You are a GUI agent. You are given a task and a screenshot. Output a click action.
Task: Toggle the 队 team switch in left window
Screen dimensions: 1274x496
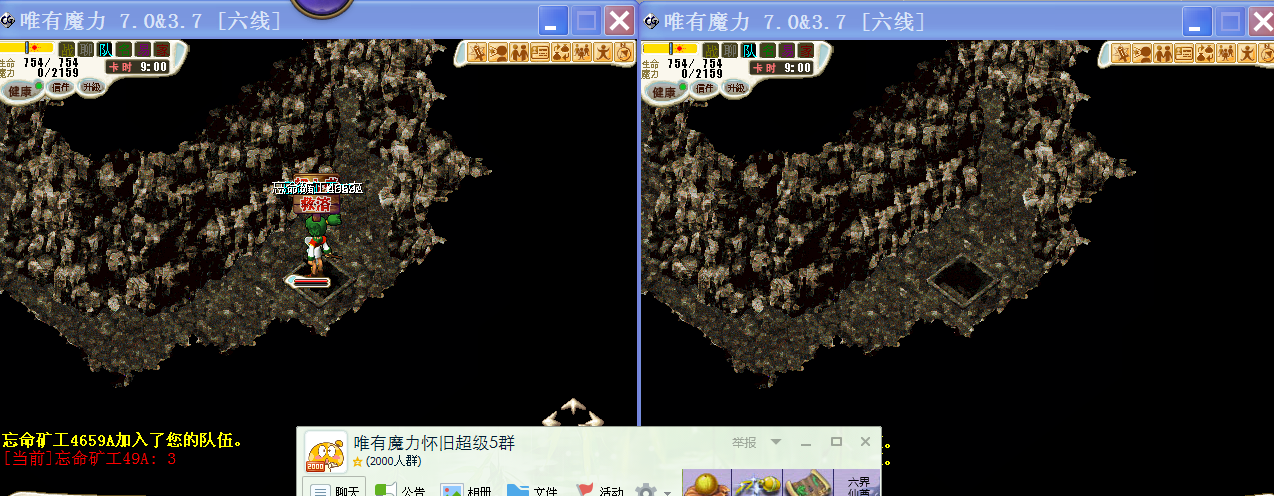tap(105, 49)
